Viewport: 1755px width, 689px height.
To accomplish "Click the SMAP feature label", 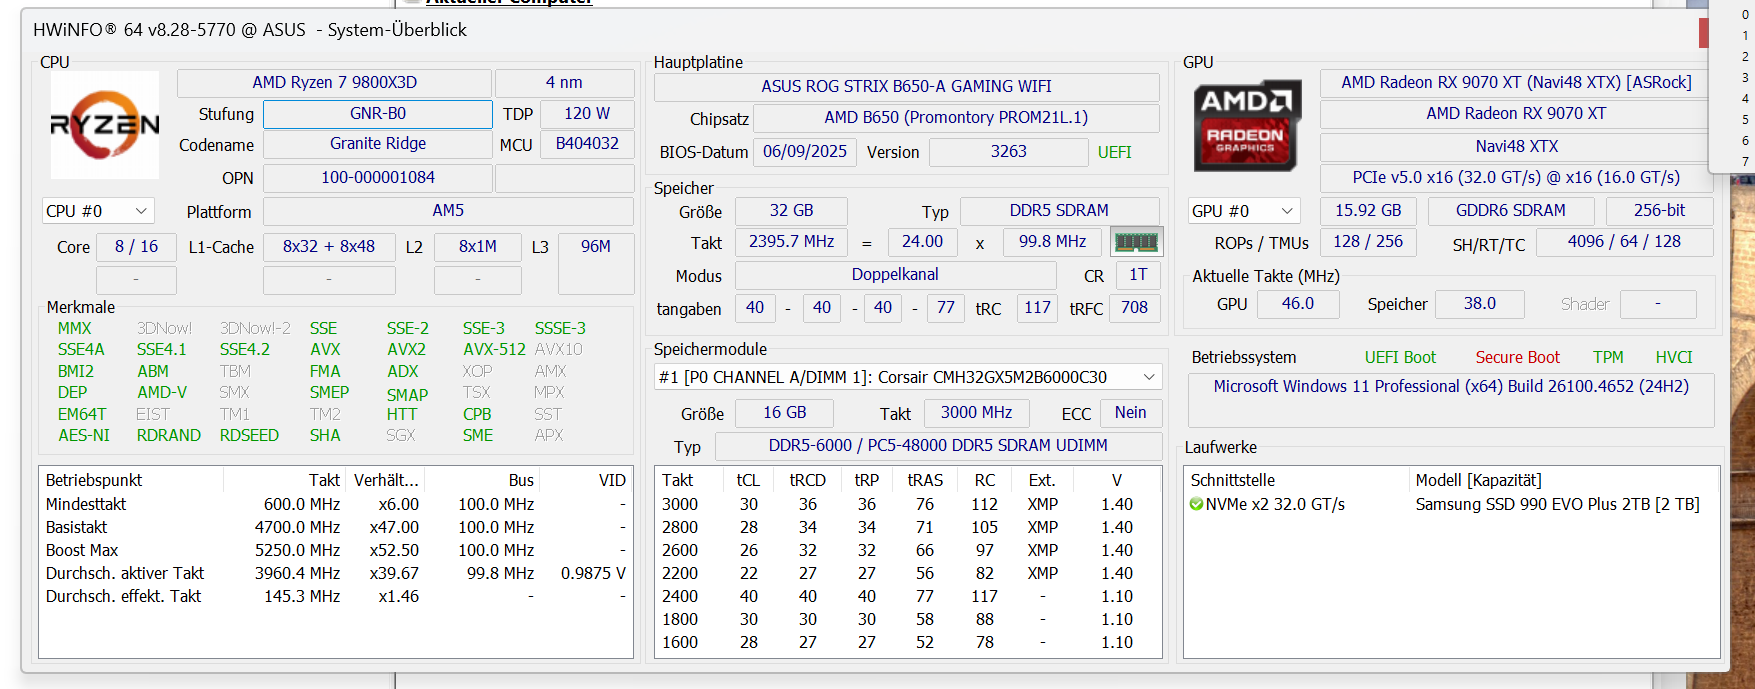I will pyautogui.click(x=407, y=395).
